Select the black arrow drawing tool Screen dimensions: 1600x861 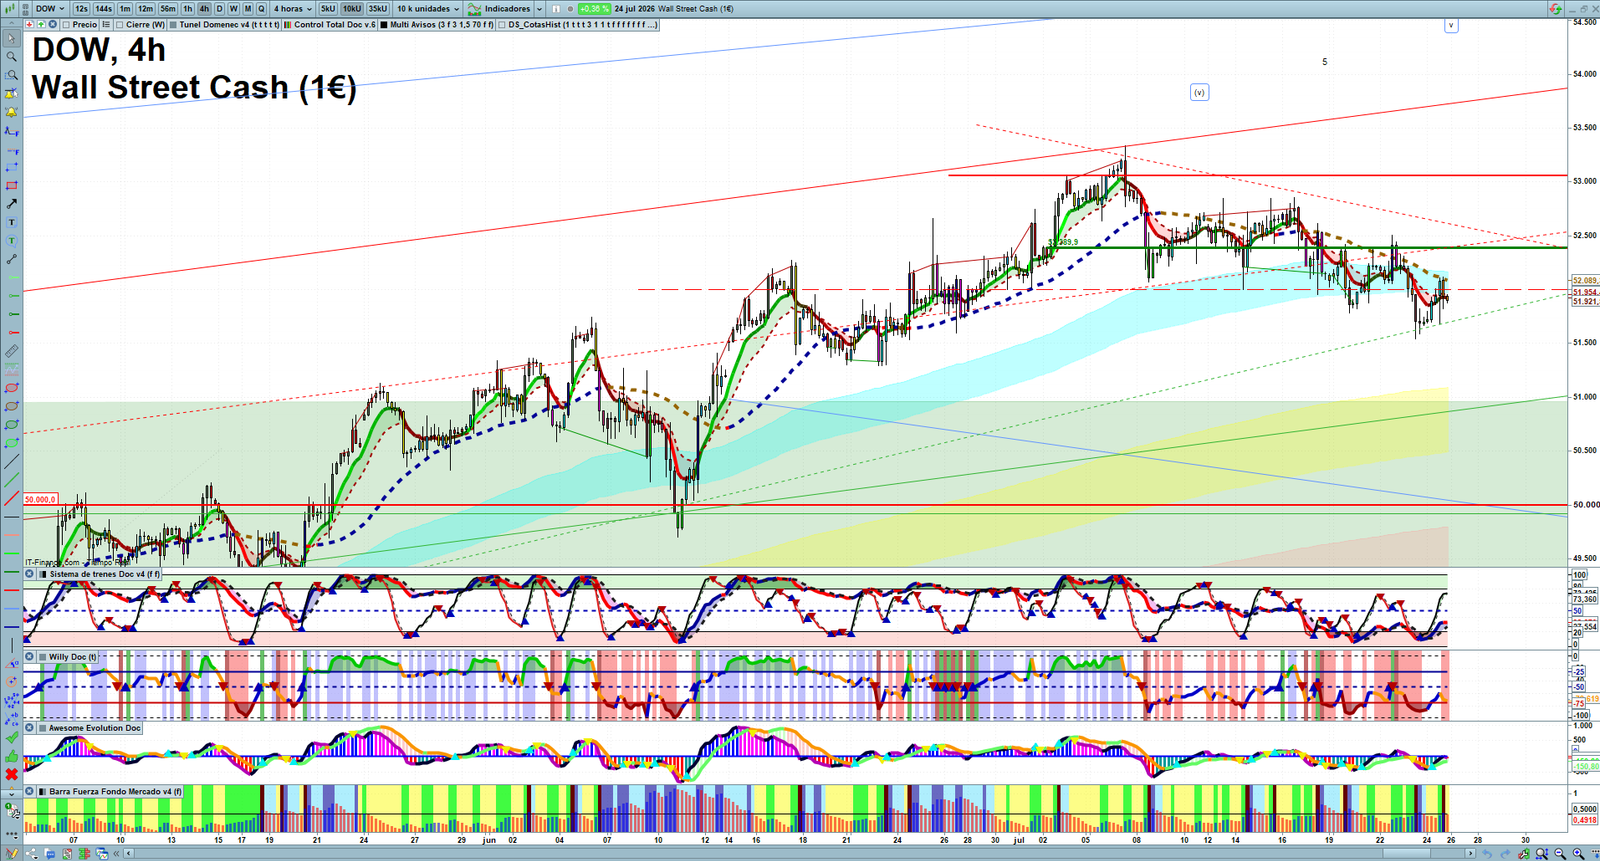tap(12, 204)
